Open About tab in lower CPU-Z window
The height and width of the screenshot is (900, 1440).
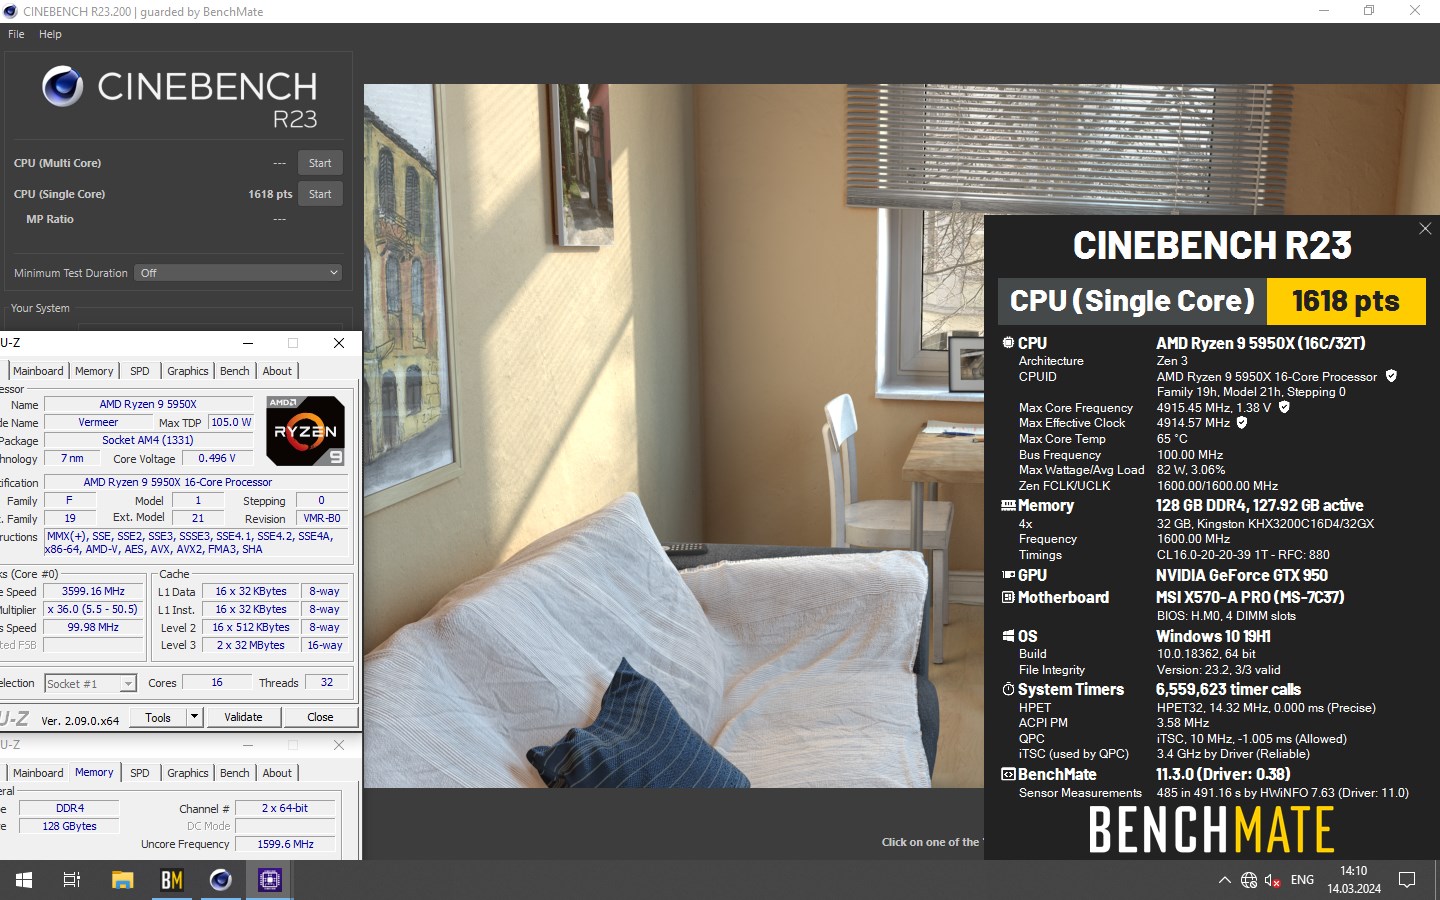[277, 773]
